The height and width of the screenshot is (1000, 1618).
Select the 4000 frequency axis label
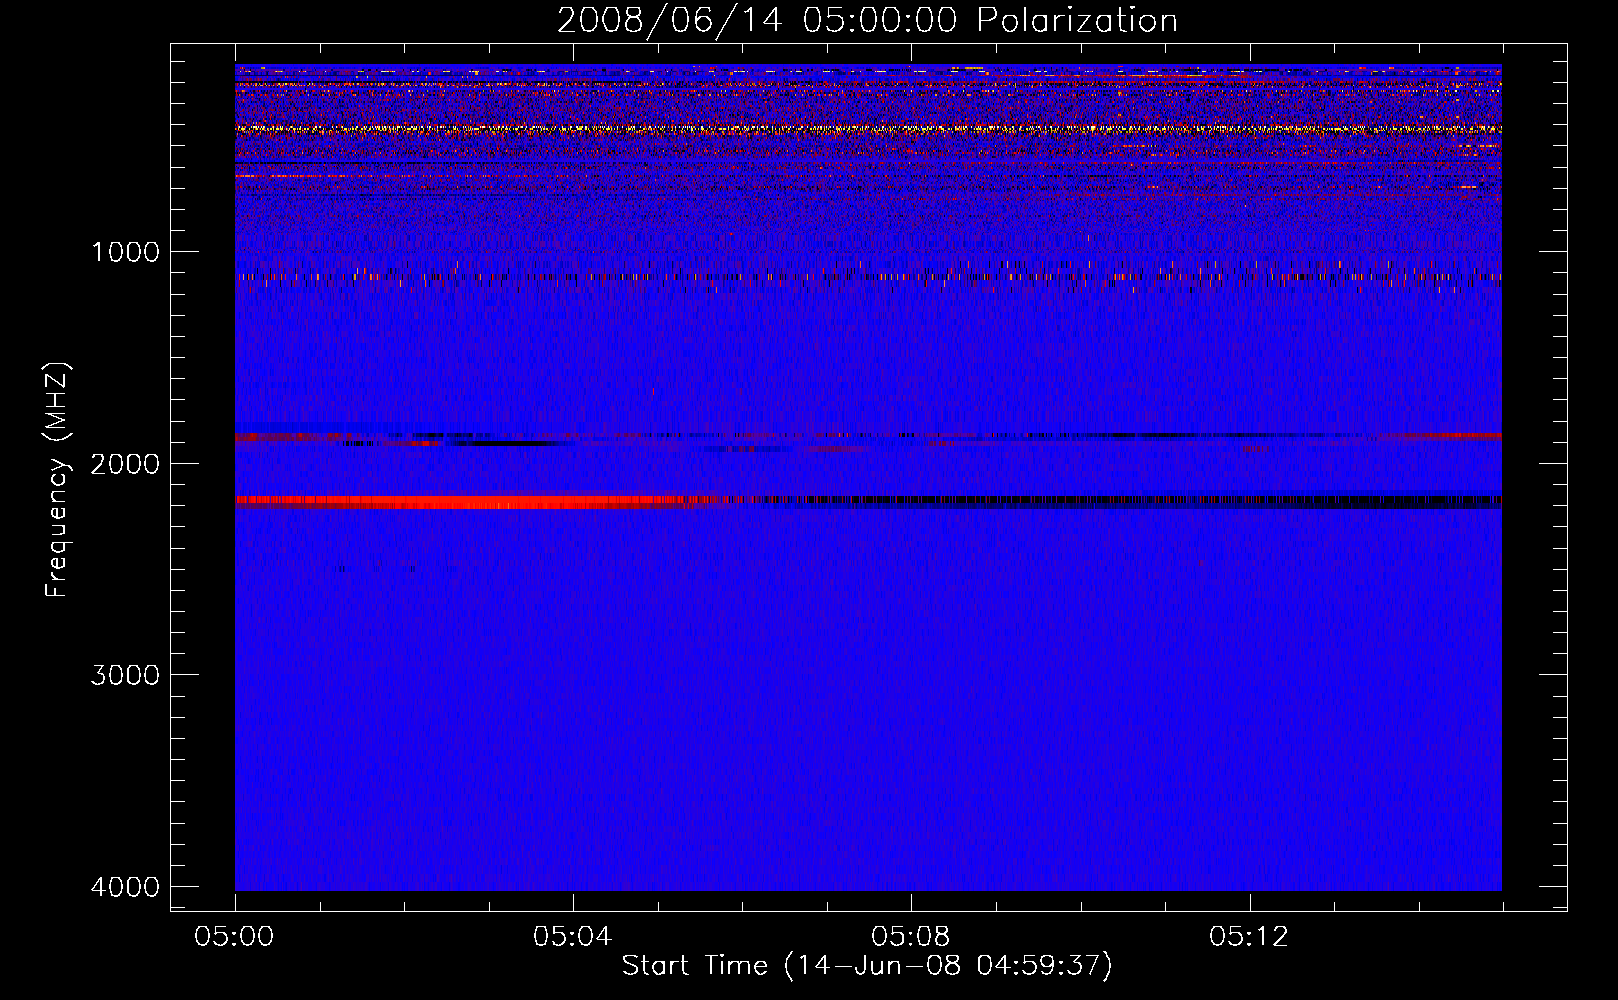tap(125, 887)
